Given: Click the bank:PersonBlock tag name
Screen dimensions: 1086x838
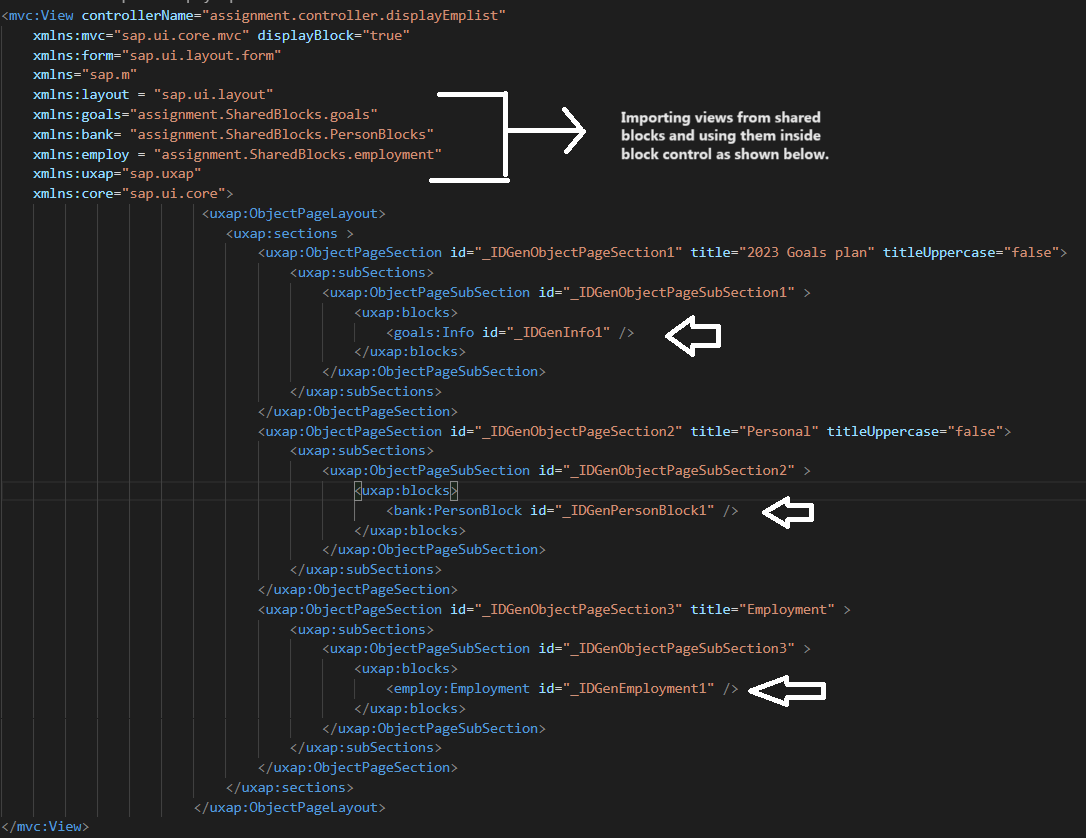Looking at the screenshot, I should [458, 511].
